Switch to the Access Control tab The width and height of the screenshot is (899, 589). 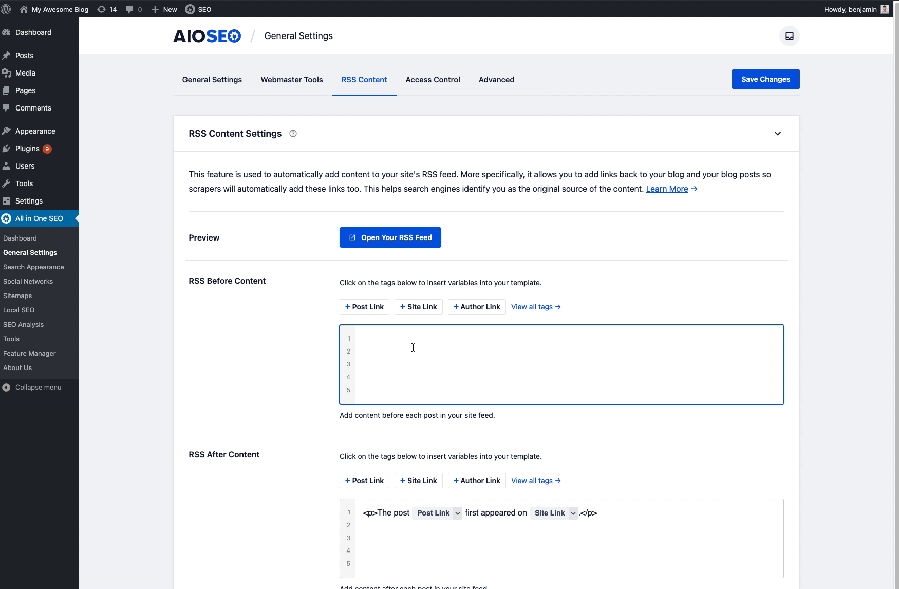point(433,80)
